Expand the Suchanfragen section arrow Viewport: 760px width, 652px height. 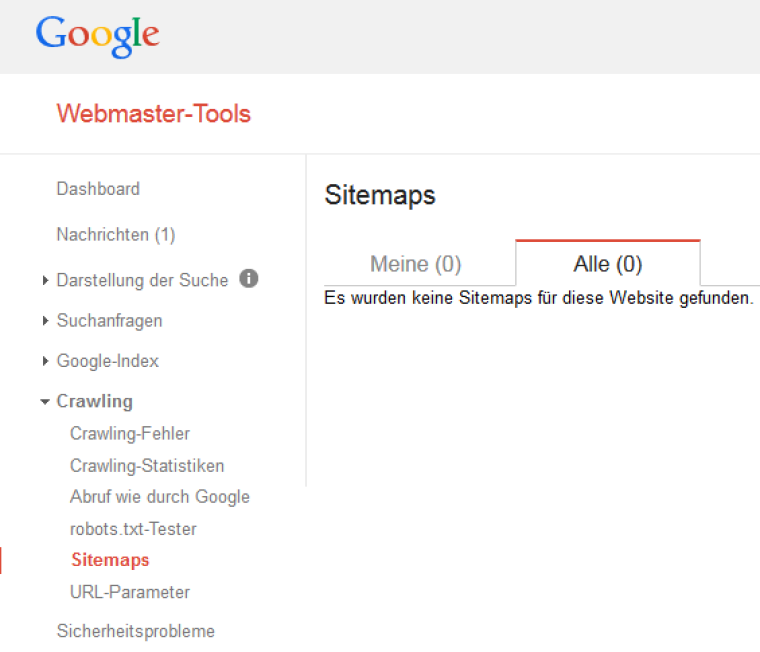point(45,320)
